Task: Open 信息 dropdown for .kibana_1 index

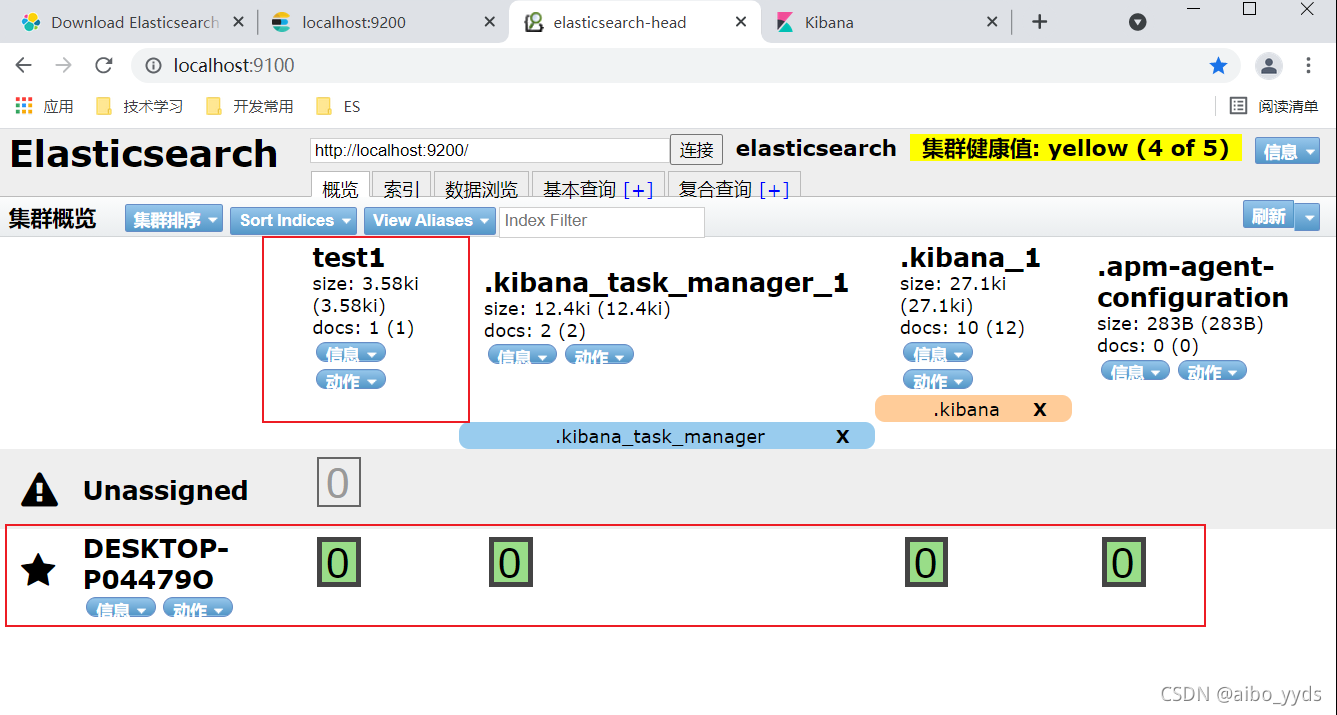Action: point(938,353)
